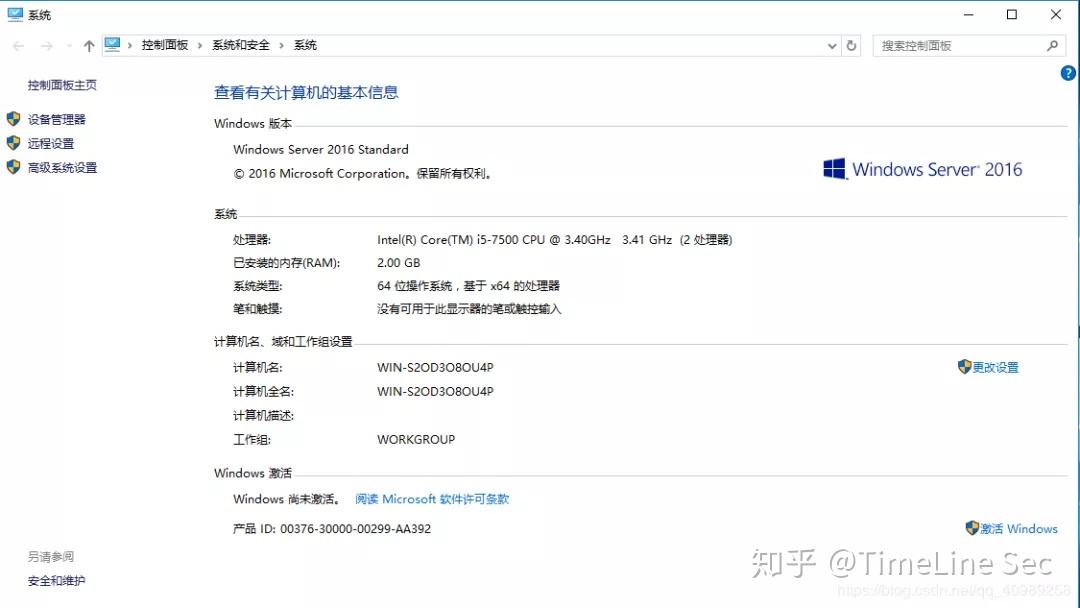The image size is (1080, 608).
Task: Click text Windows Server 2016 Standard
Action: [x=321, y=149]
